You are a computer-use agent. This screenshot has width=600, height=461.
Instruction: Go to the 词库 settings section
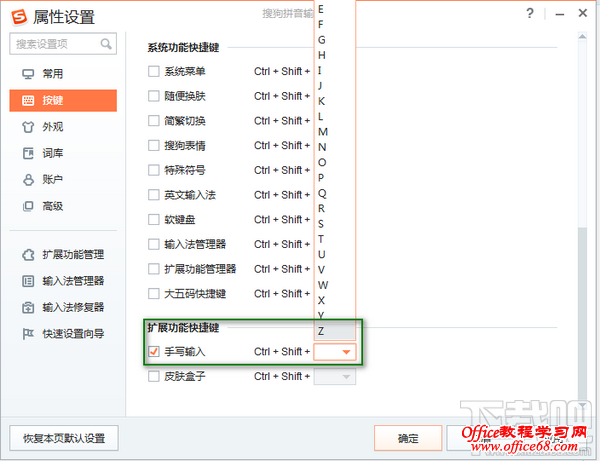(63, 153)
